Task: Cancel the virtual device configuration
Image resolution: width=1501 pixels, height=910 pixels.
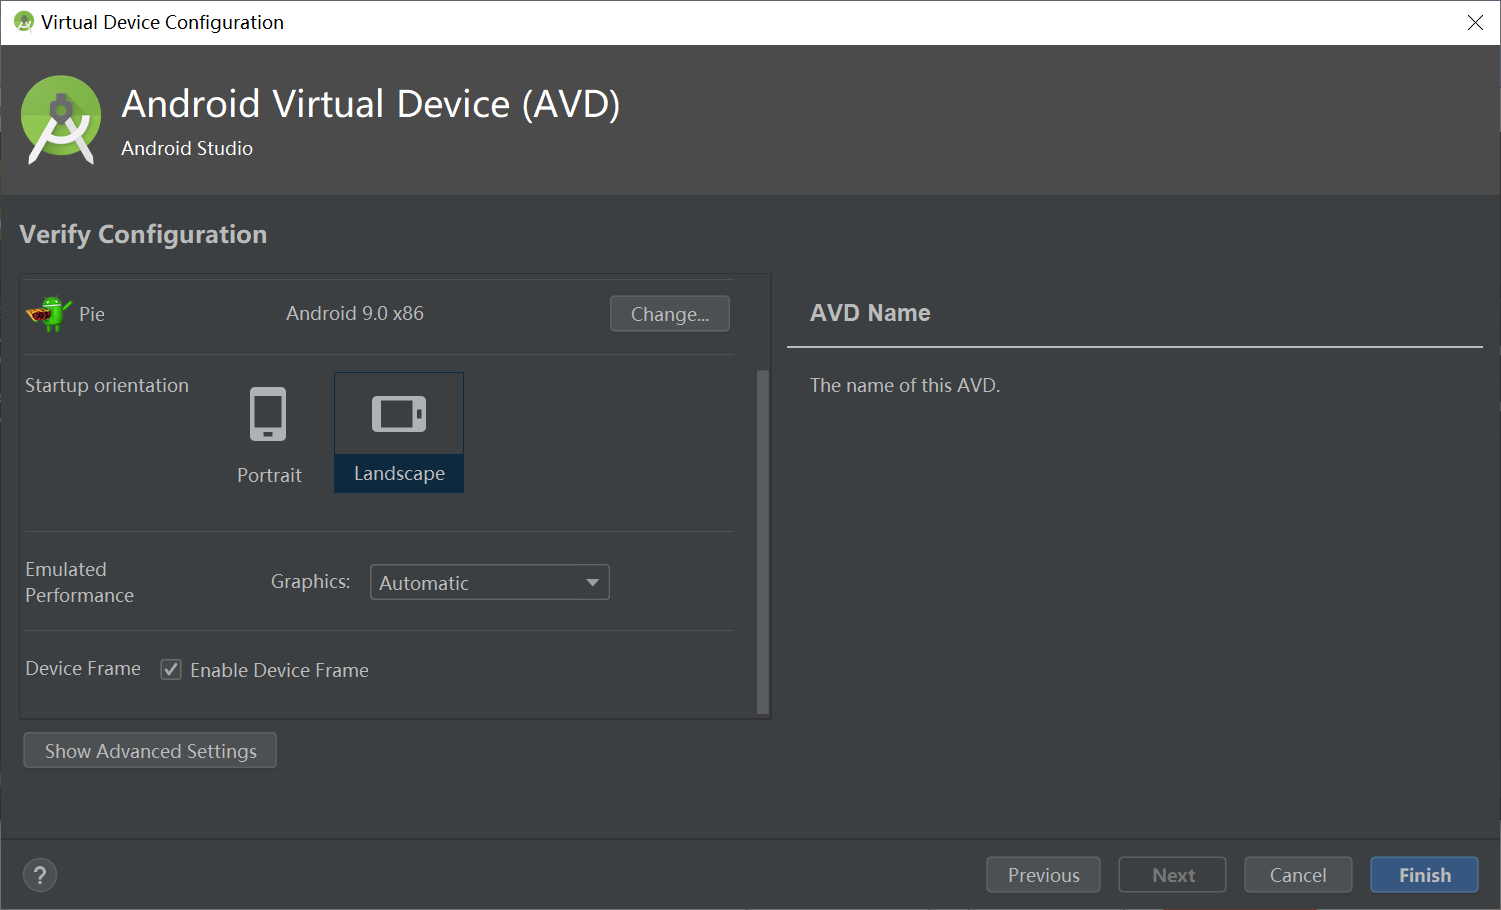Action: 1298,875
